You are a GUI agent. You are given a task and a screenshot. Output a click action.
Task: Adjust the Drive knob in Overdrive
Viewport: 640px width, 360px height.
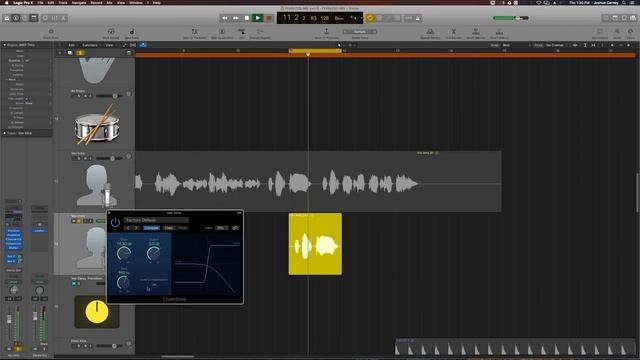point(124,253)
